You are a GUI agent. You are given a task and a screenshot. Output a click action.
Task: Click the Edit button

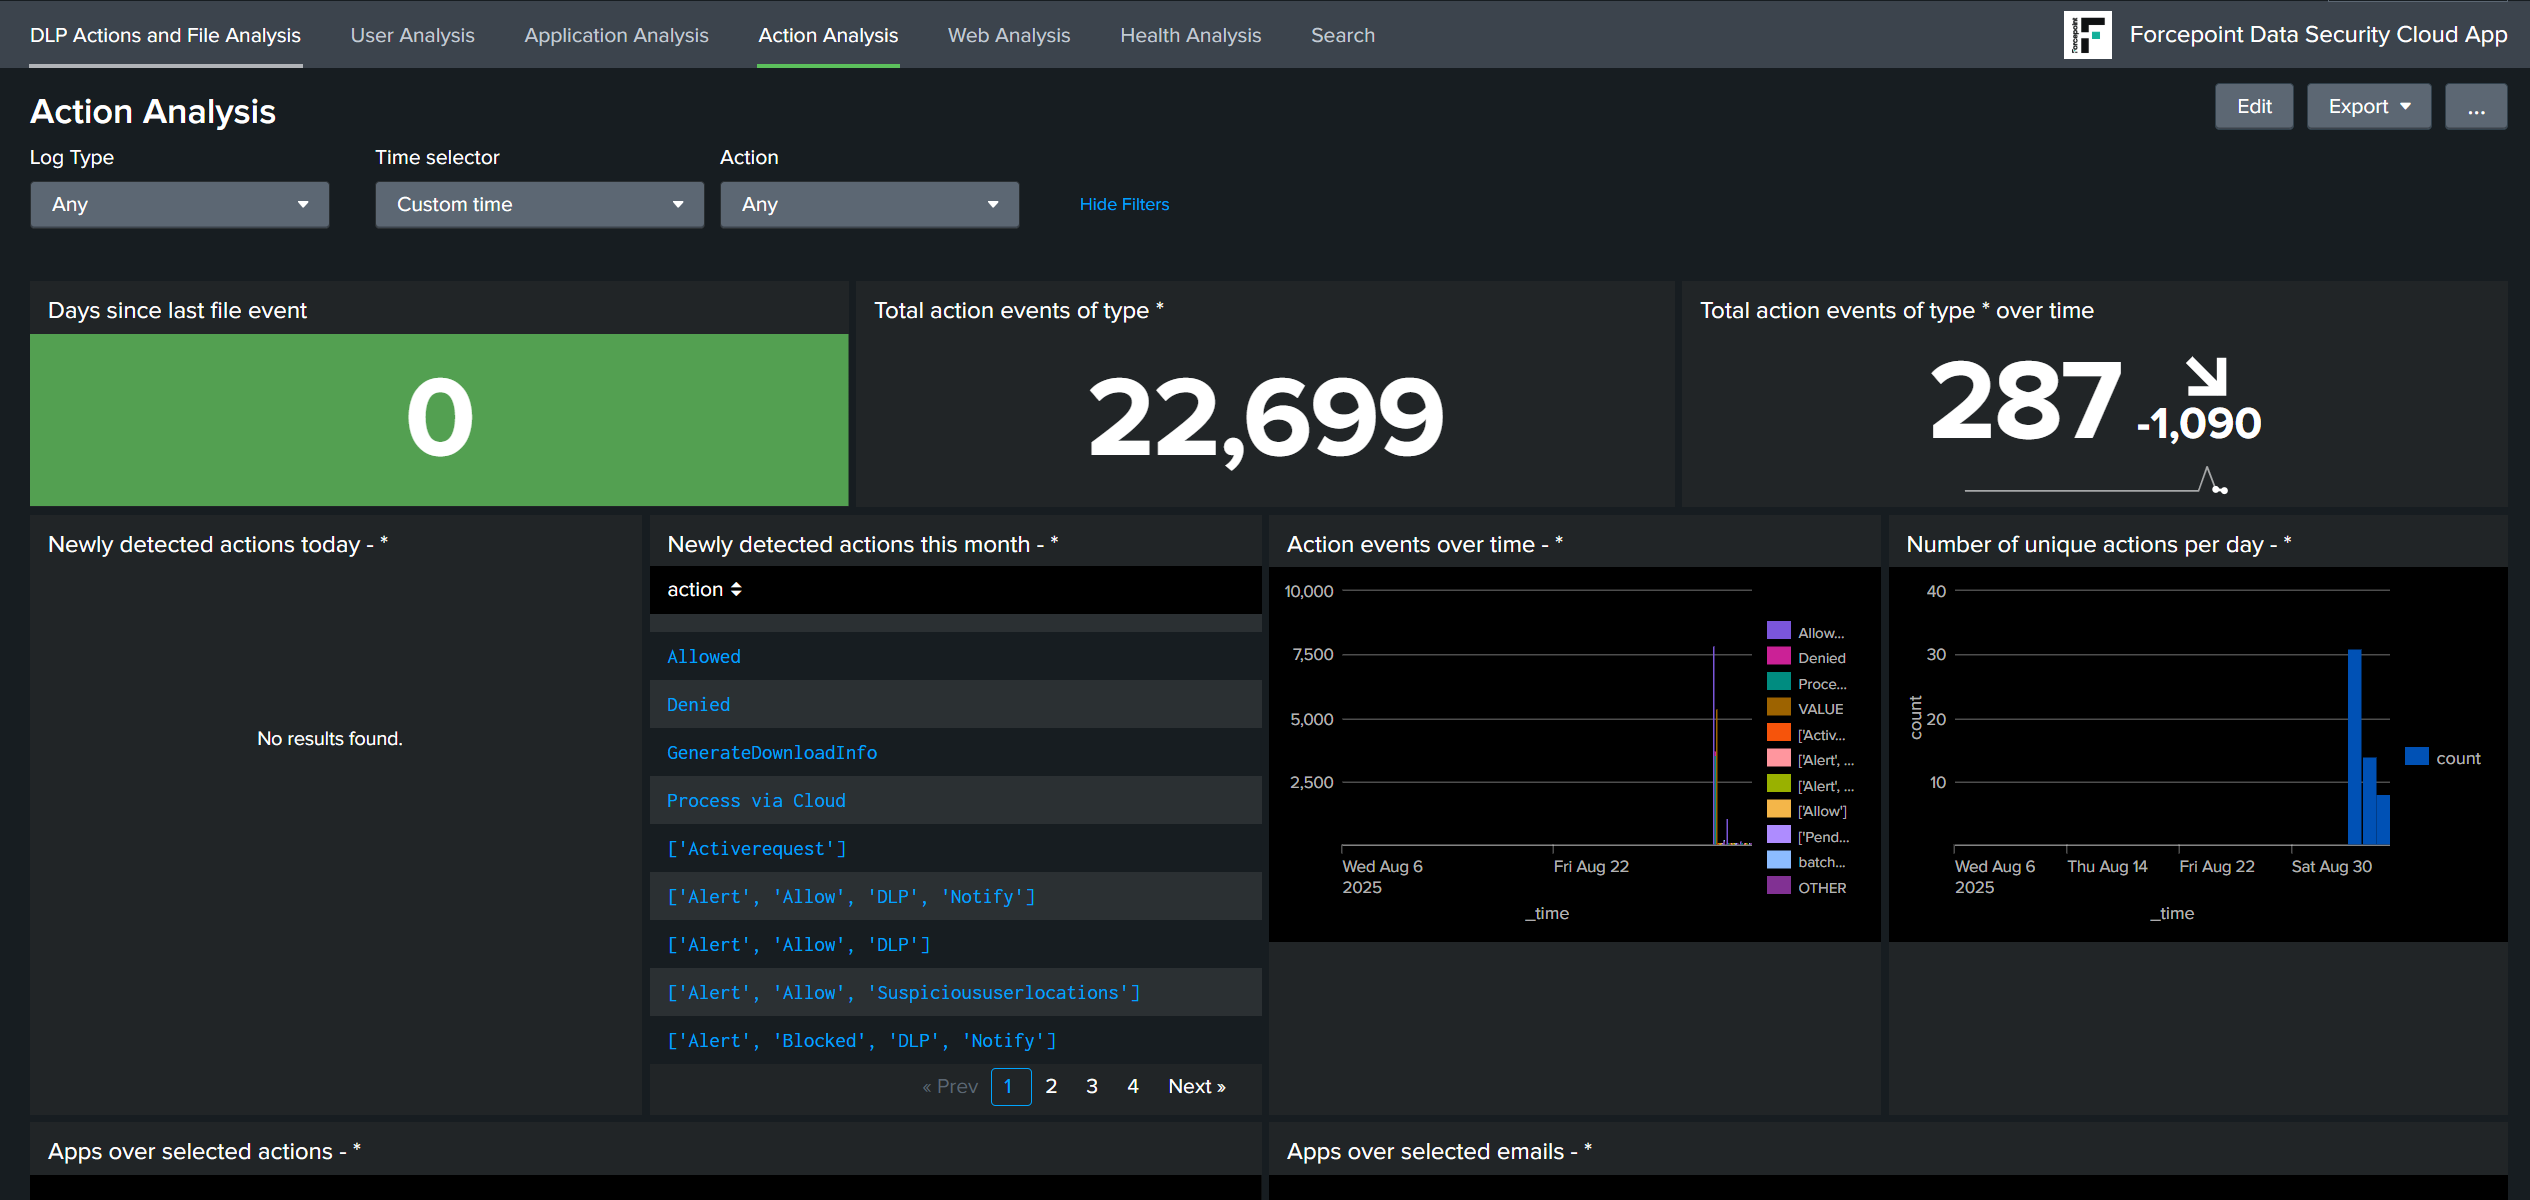pos(2253,107)
